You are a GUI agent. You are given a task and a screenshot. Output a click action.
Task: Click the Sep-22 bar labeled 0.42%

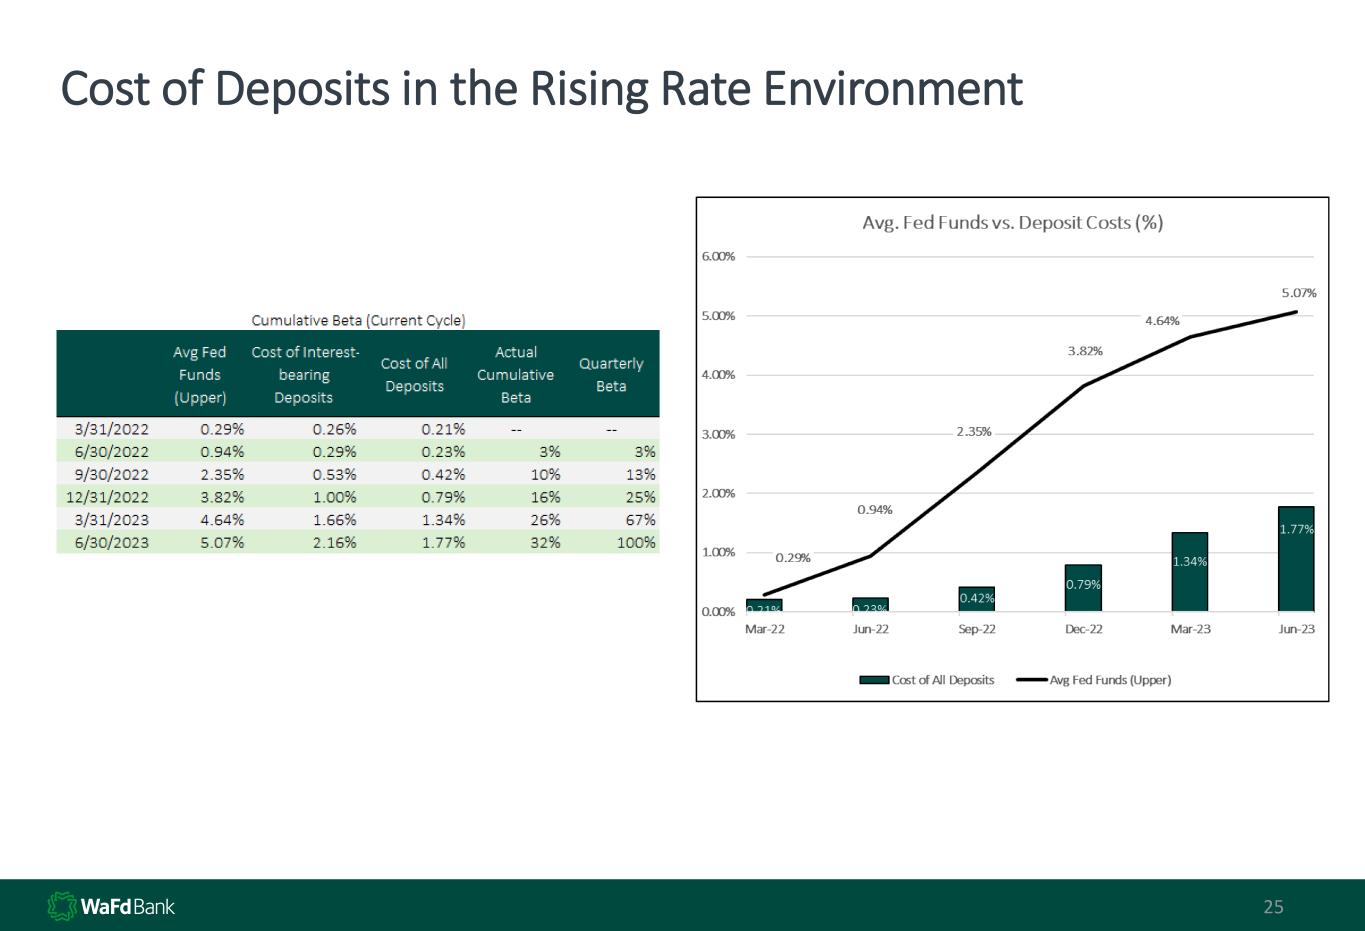tap(976, 599)
